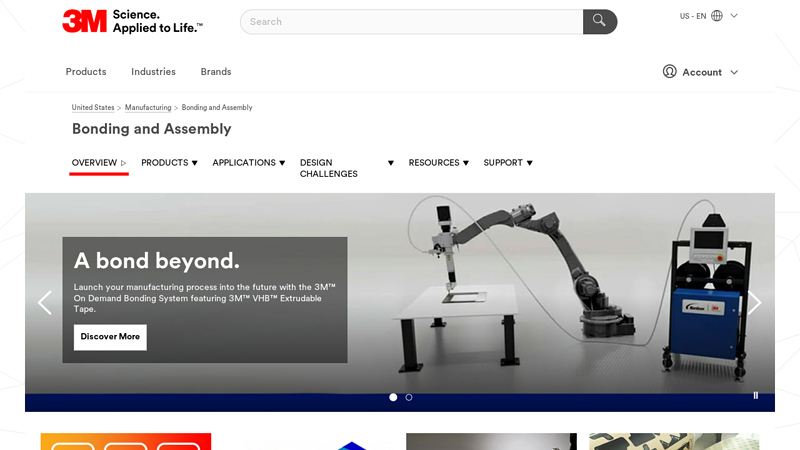Expand US - EN language dropdown chevron
The height and width of the screenshot is (450, 800).
coord(734,16)
